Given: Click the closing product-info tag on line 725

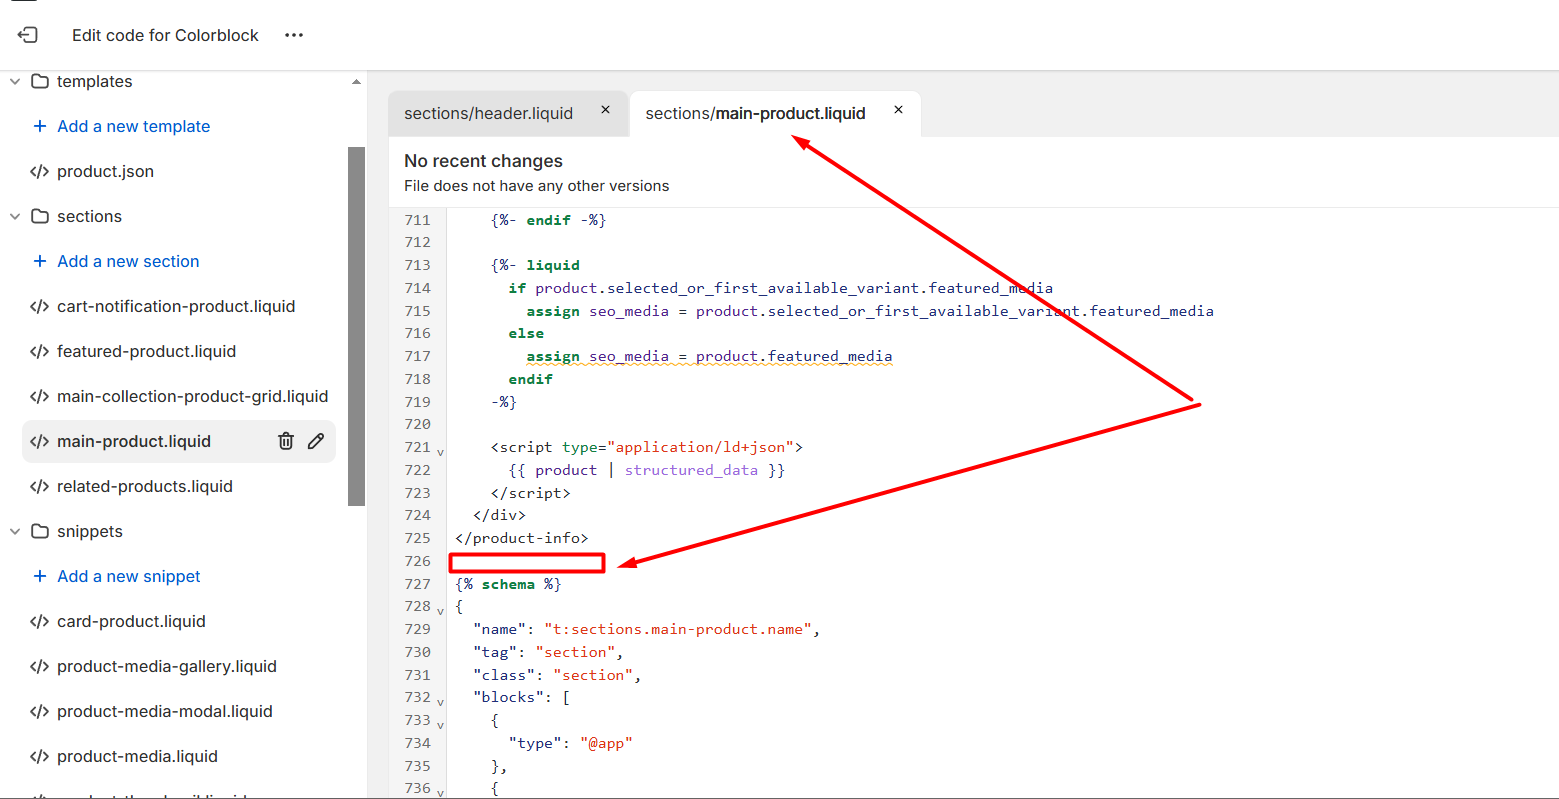Looking at the screenshot, I should coord(522,538).
